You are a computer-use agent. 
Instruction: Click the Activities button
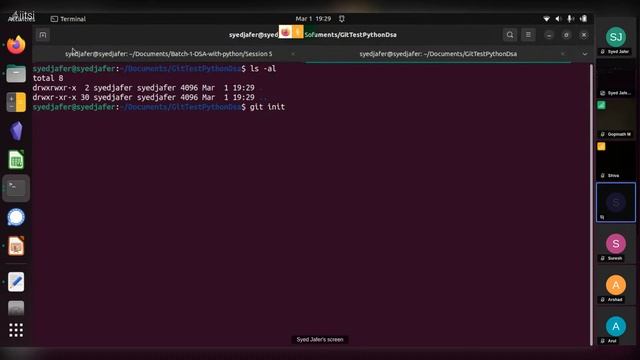click(21, 19)
